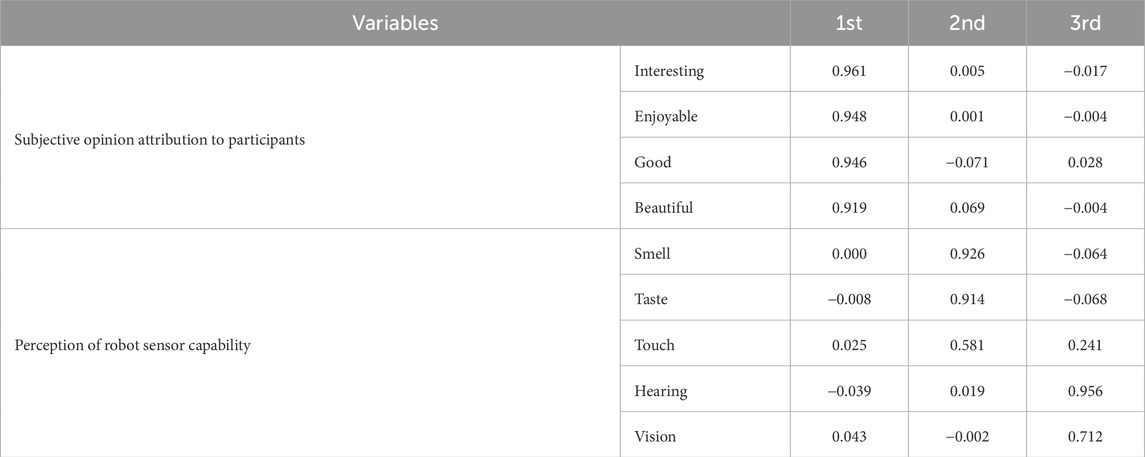Viewport: 1145px width, 457px height.
Task: Select the 2nd column header
Action: (967, 23)
